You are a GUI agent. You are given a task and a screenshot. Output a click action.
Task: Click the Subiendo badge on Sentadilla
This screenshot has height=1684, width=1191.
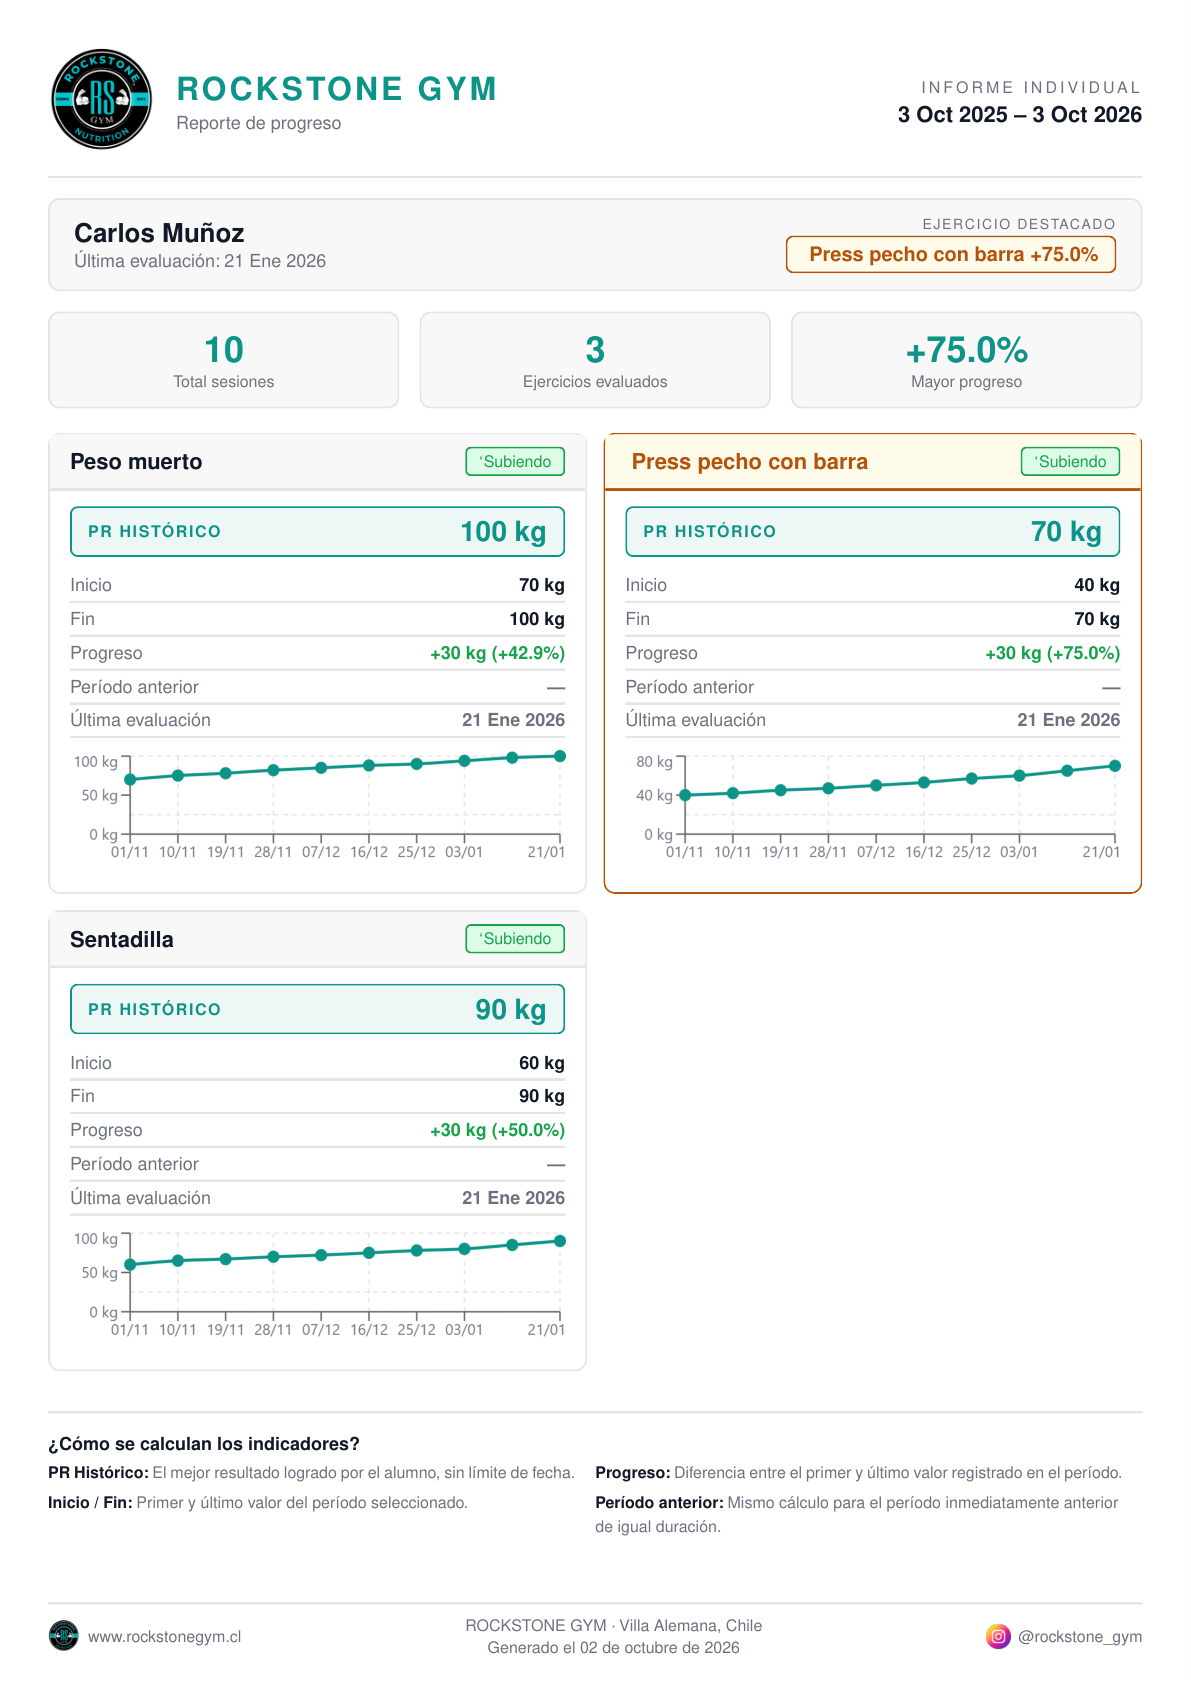(x=515, y=939)
